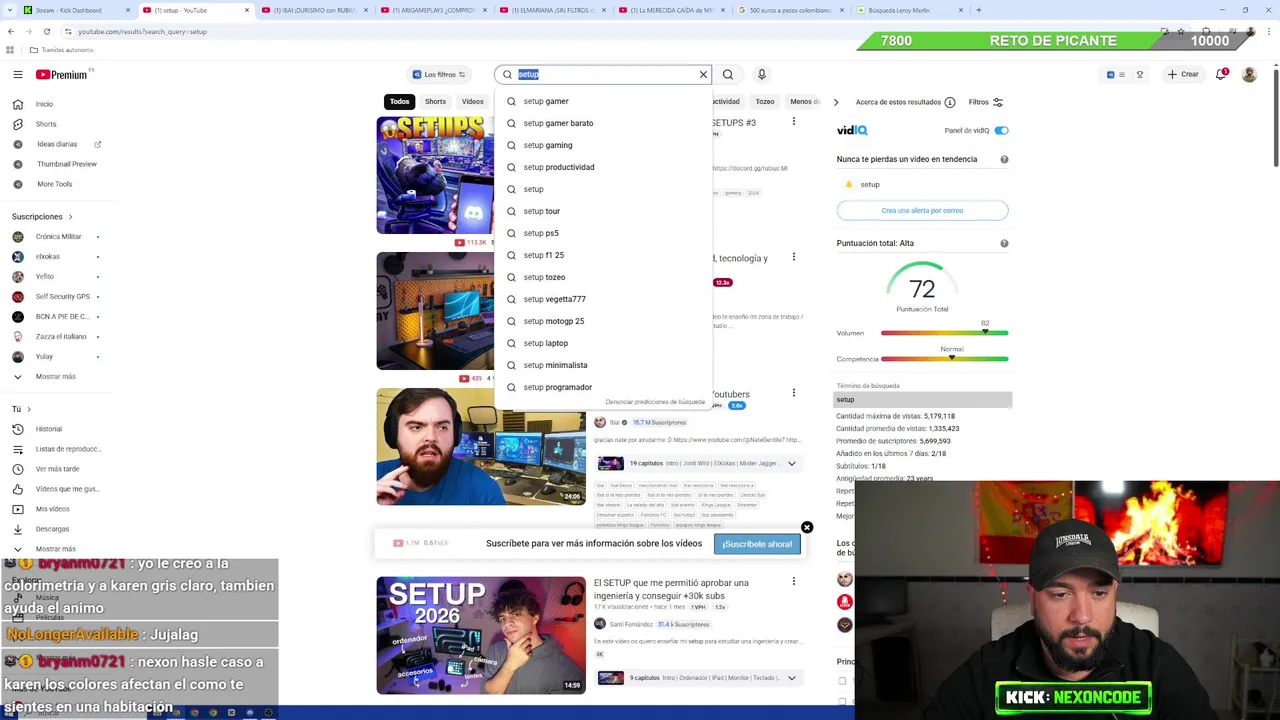Open help for Puntuación total

pos(1004,243)
